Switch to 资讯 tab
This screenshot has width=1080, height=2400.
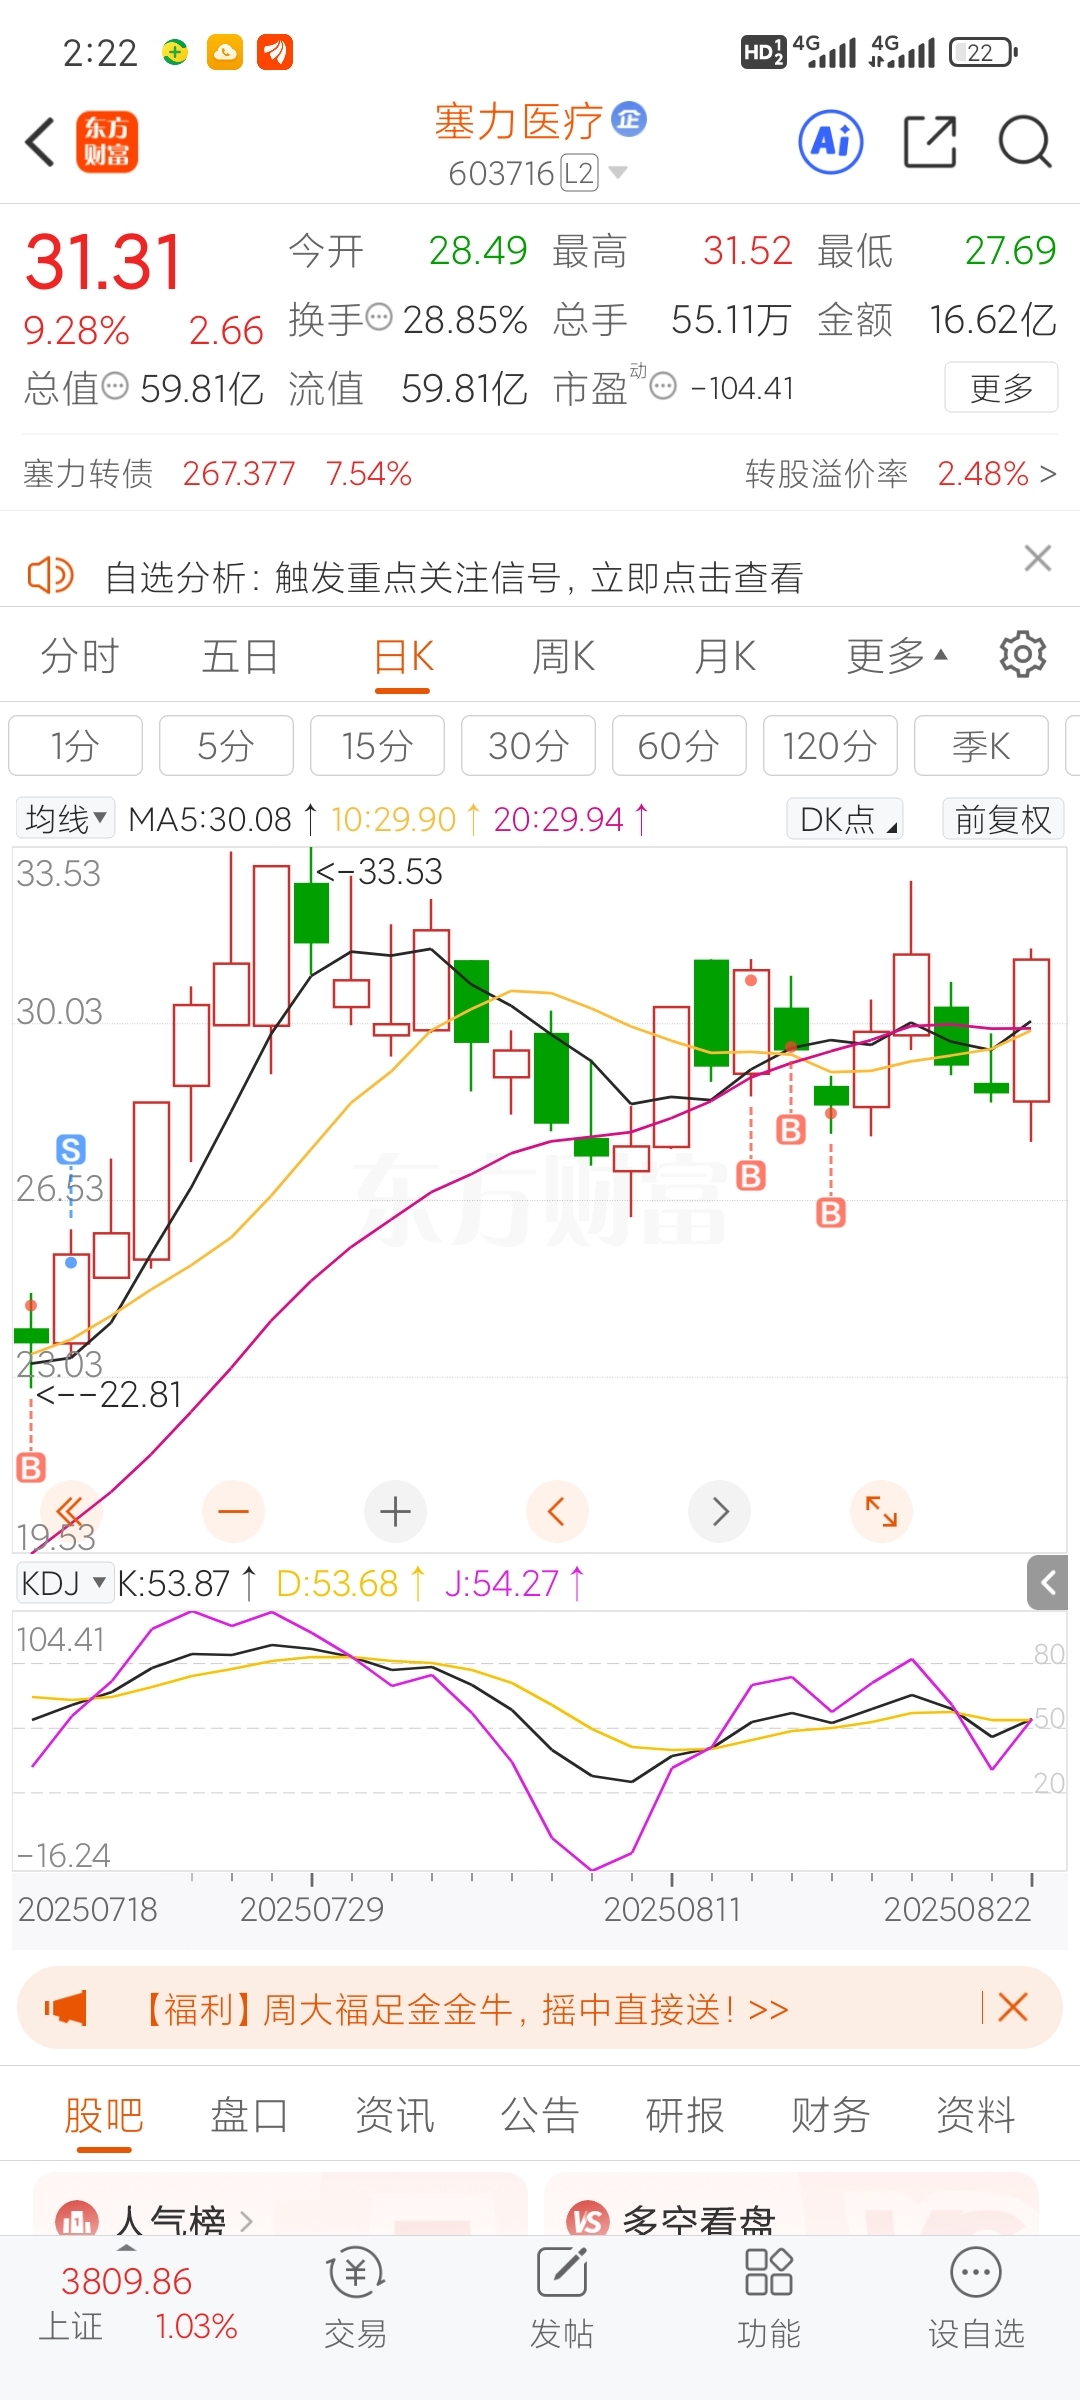click(x=394, y=2114)
